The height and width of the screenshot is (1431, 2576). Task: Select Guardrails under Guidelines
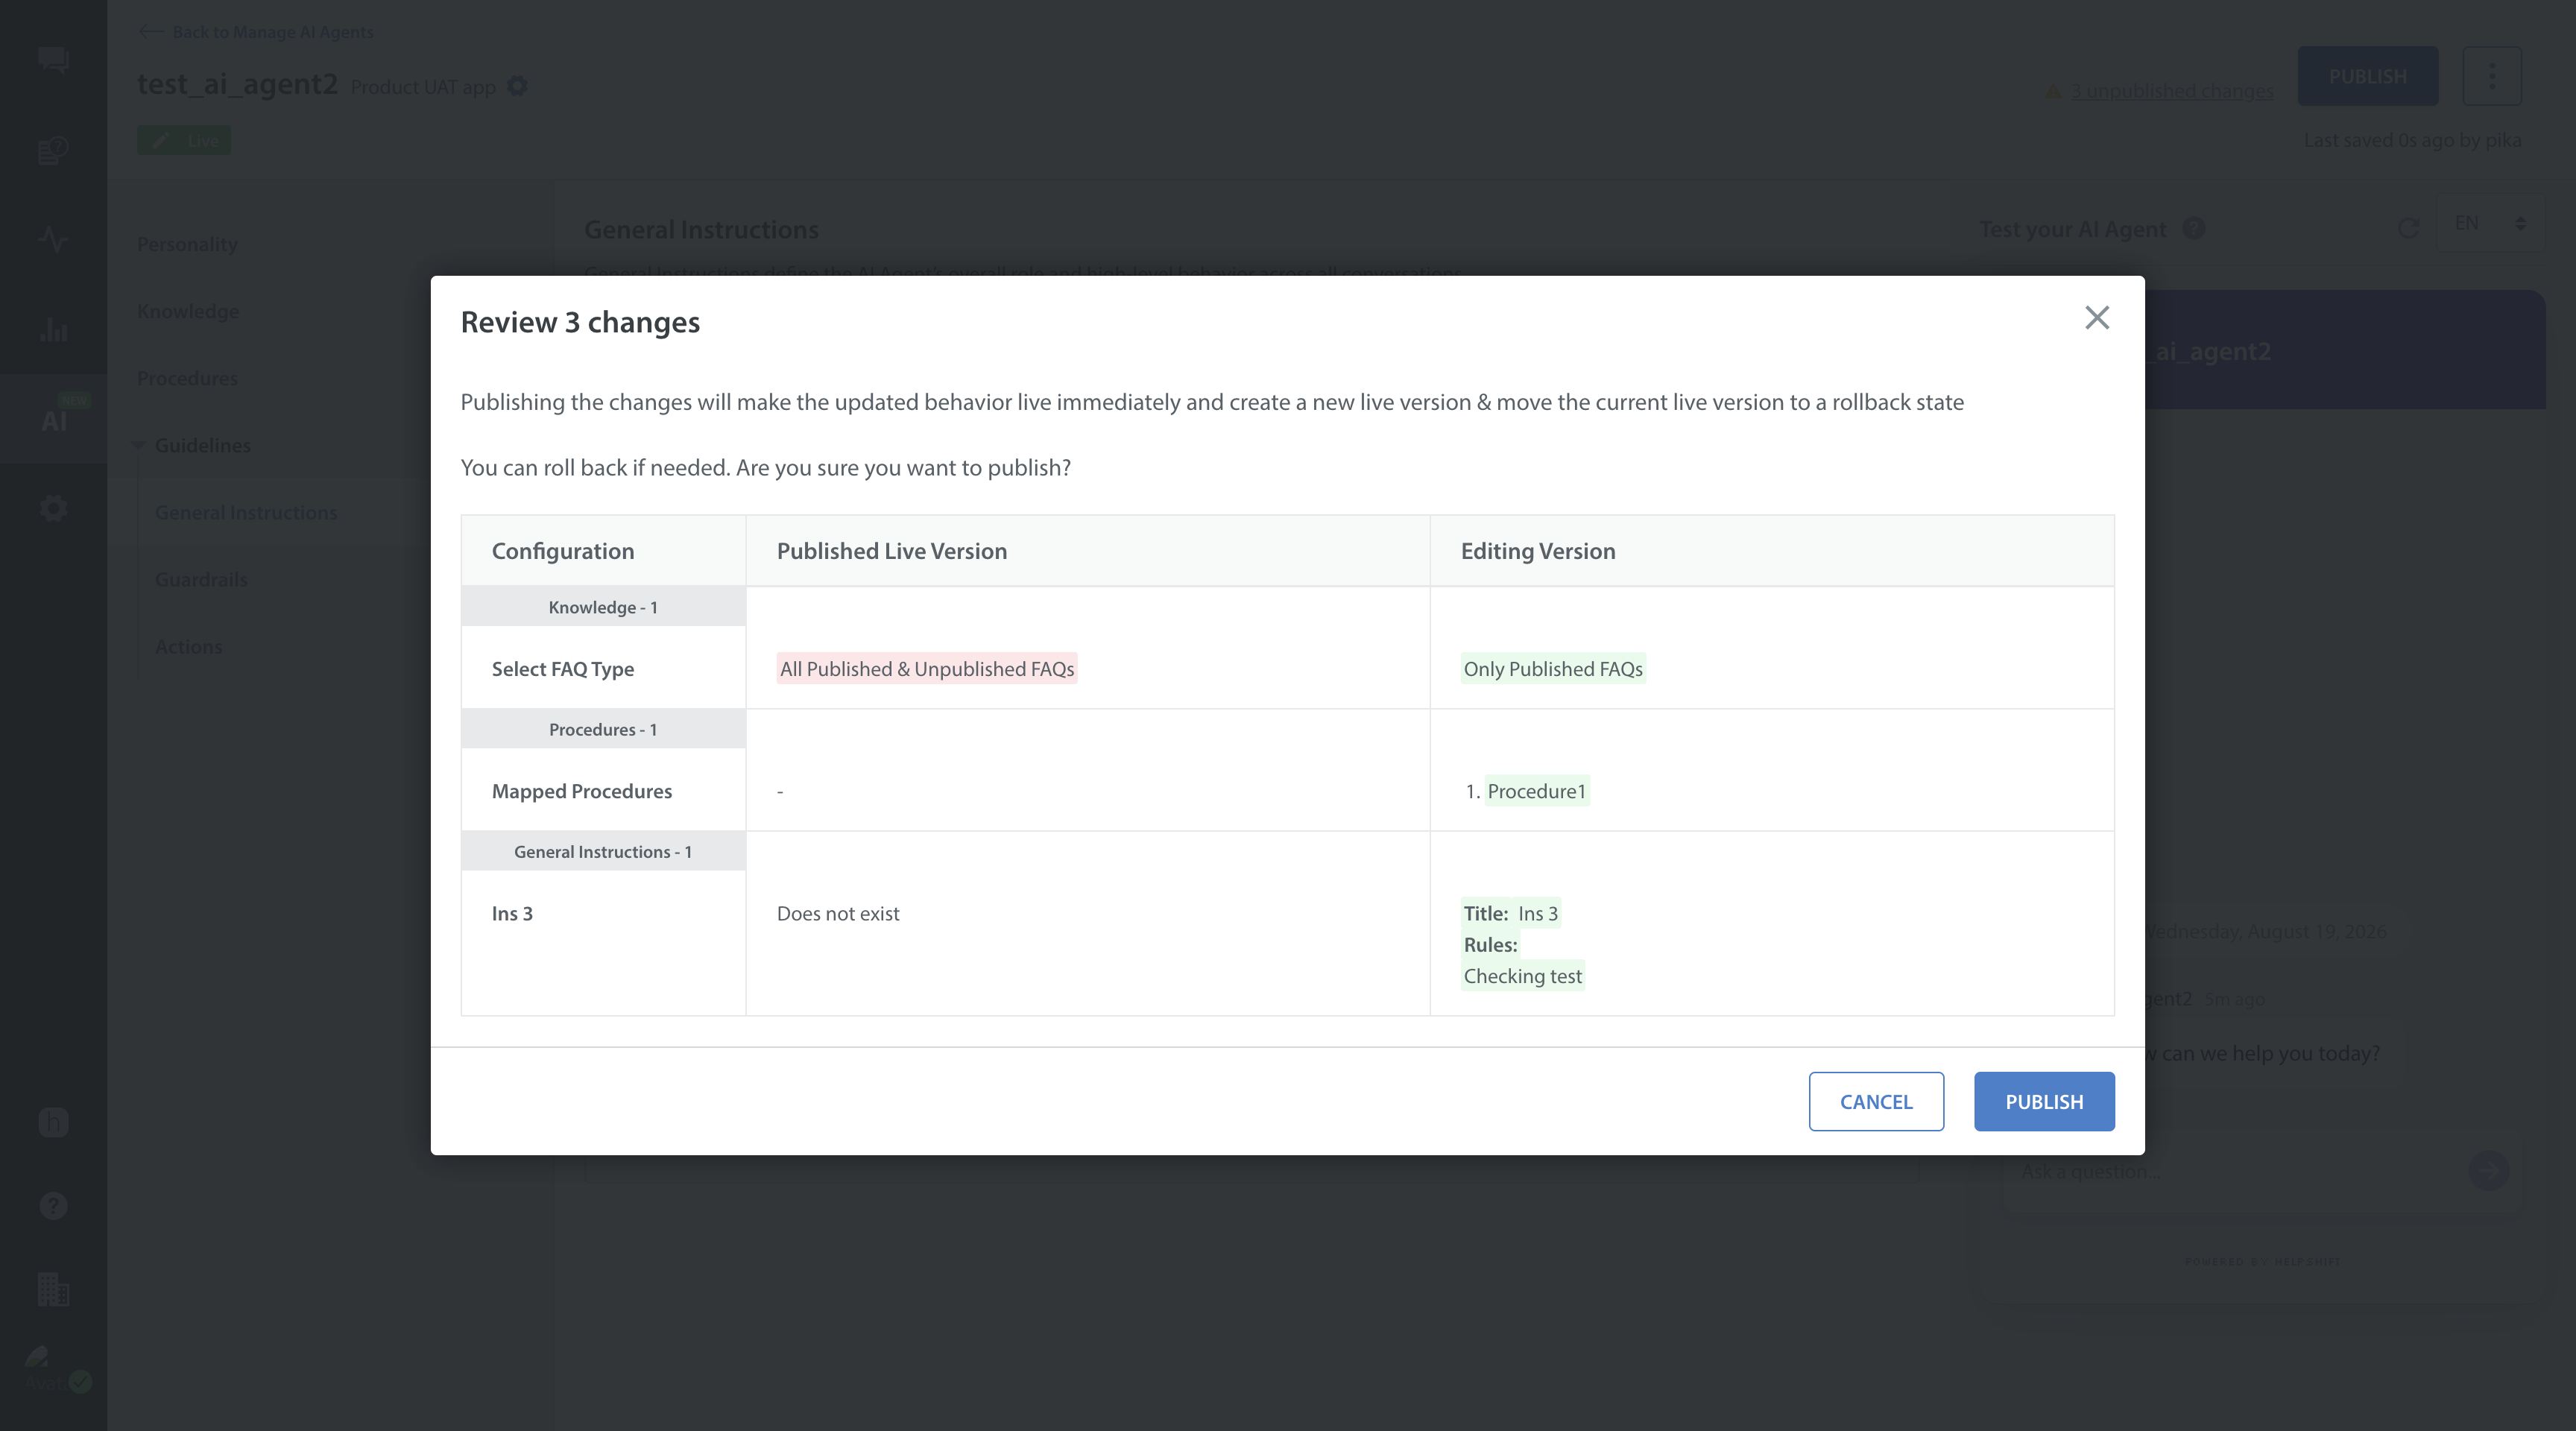[x=201, y=579]
